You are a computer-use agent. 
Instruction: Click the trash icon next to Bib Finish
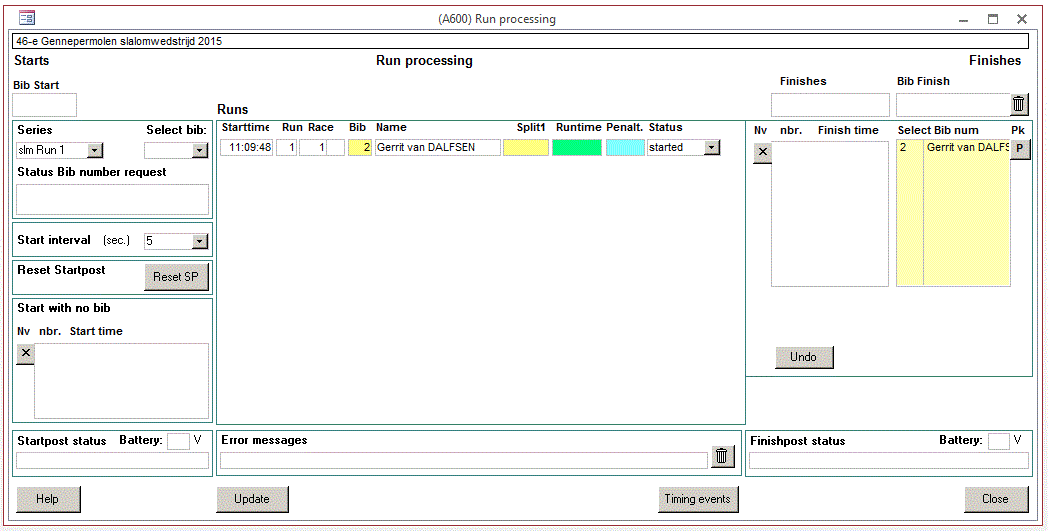point(1019,104)
